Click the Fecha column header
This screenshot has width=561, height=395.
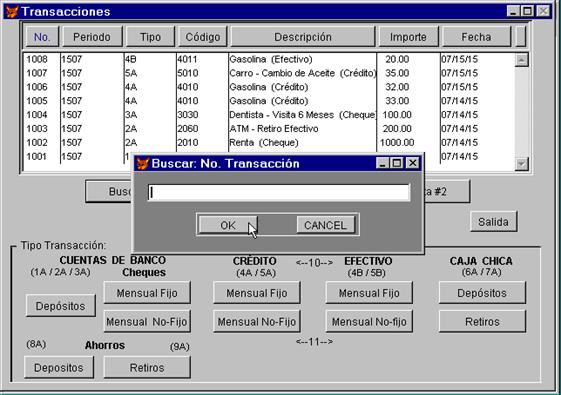coord(476,37)
